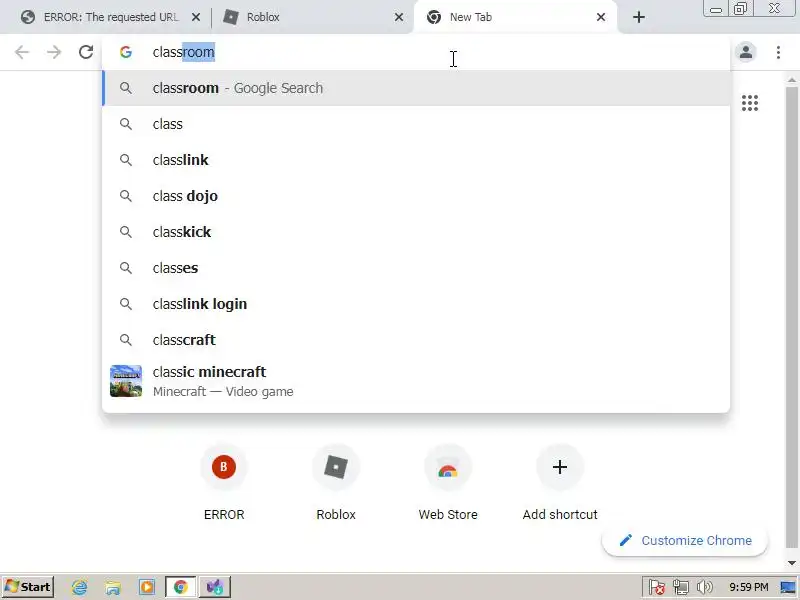
Task: Click Add shortcut plus tile
Action: point(560,483)
